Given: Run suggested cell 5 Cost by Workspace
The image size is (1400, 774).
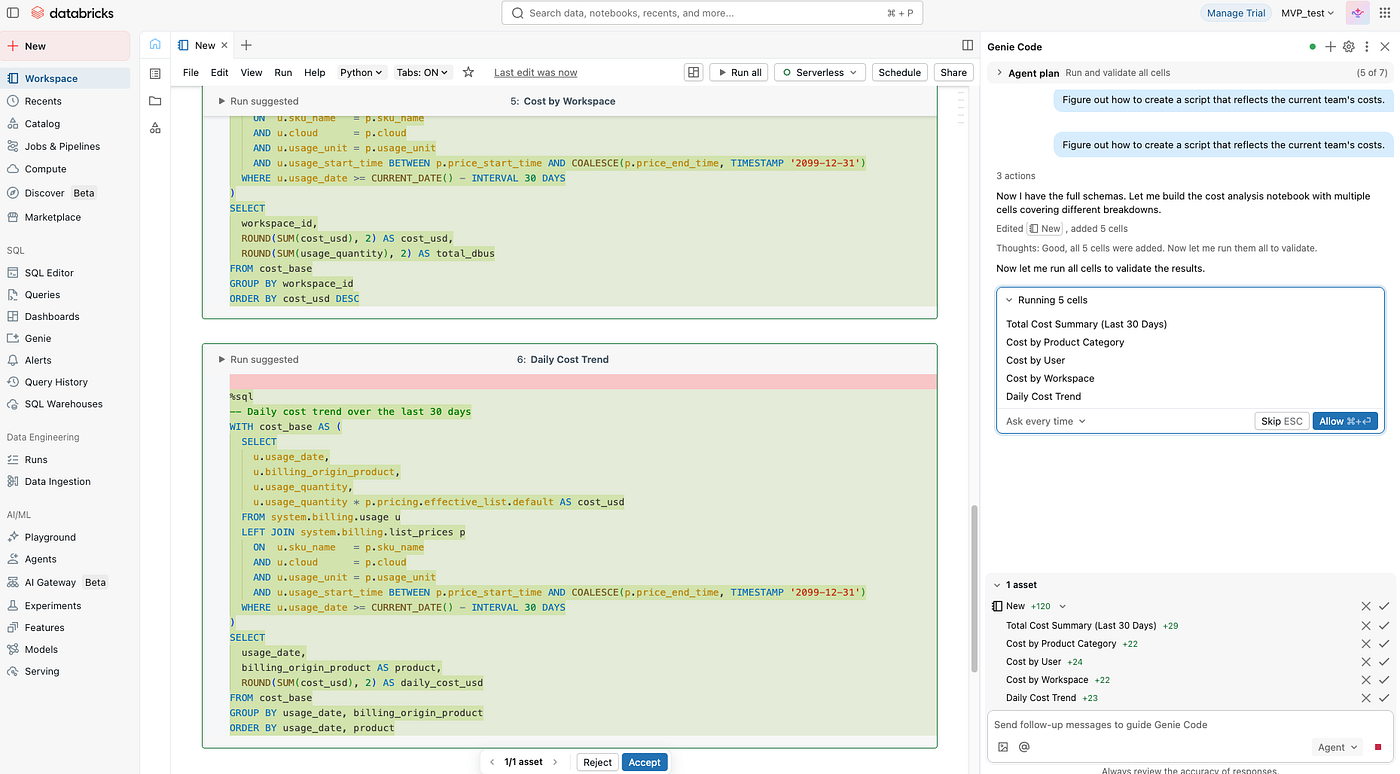Looking at the screenshot, I should 258,101.
